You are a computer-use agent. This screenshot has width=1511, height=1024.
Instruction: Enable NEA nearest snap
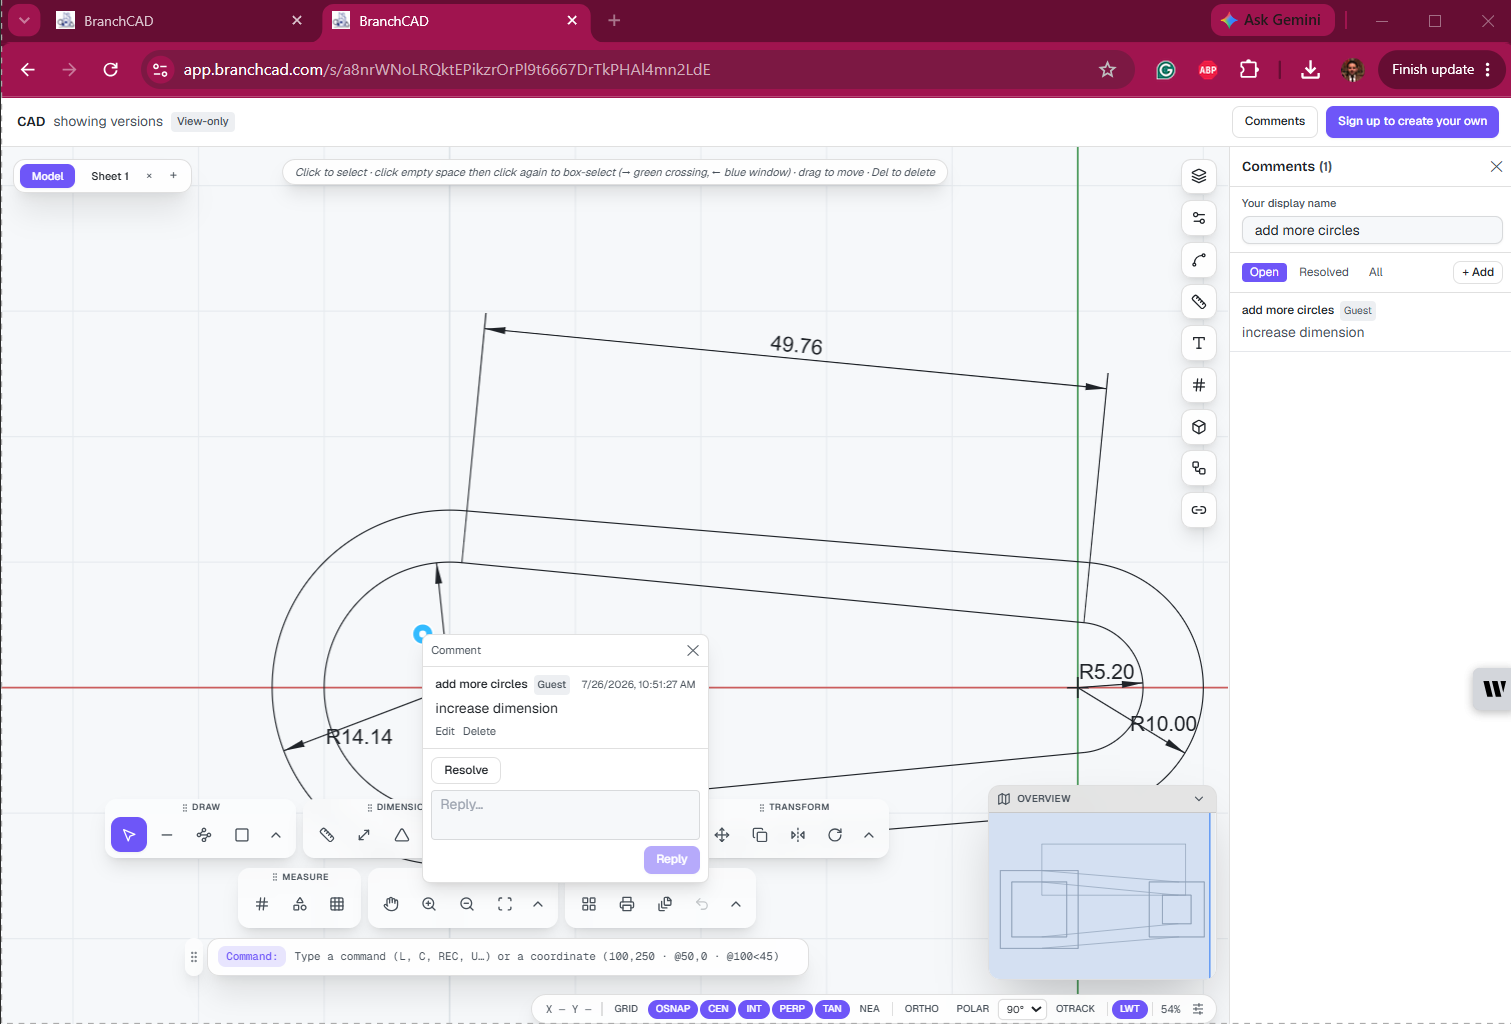(x=870, y=1009)
